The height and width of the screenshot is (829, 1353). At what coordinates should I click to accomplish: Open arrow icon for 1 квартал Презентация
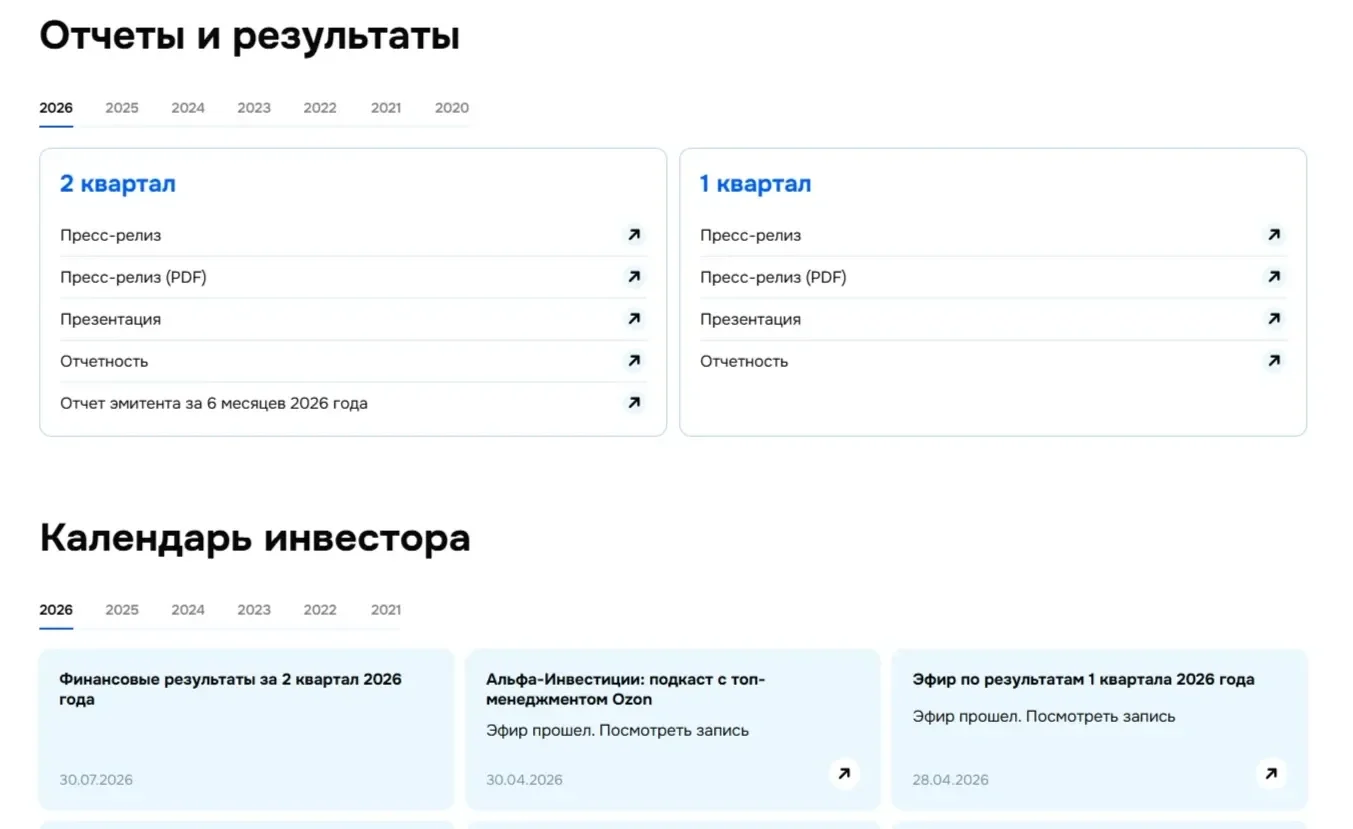[x=1273, y=319]
